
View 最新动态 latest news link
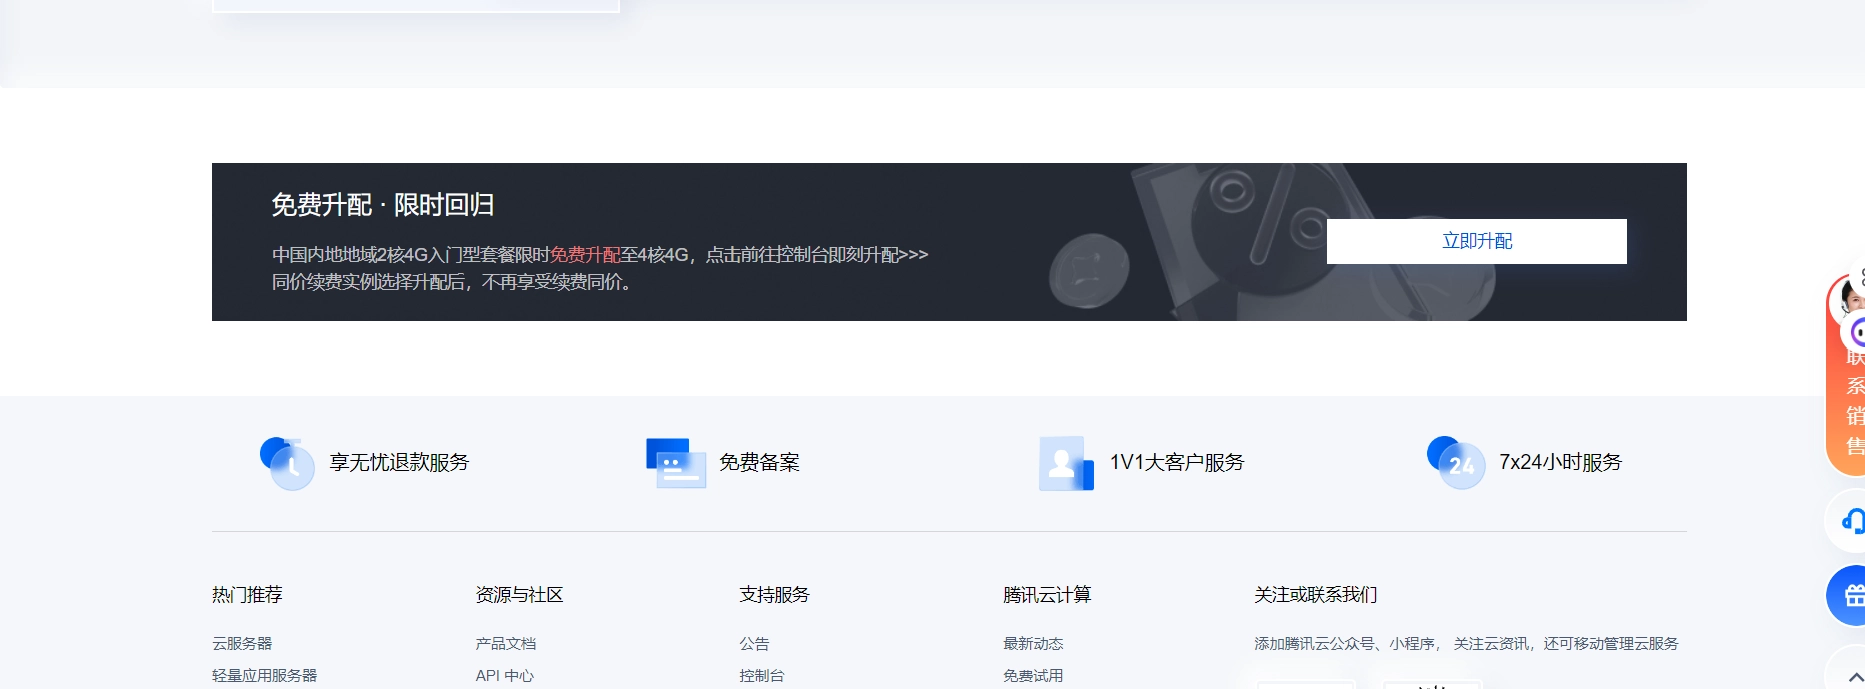[1033, 643]
